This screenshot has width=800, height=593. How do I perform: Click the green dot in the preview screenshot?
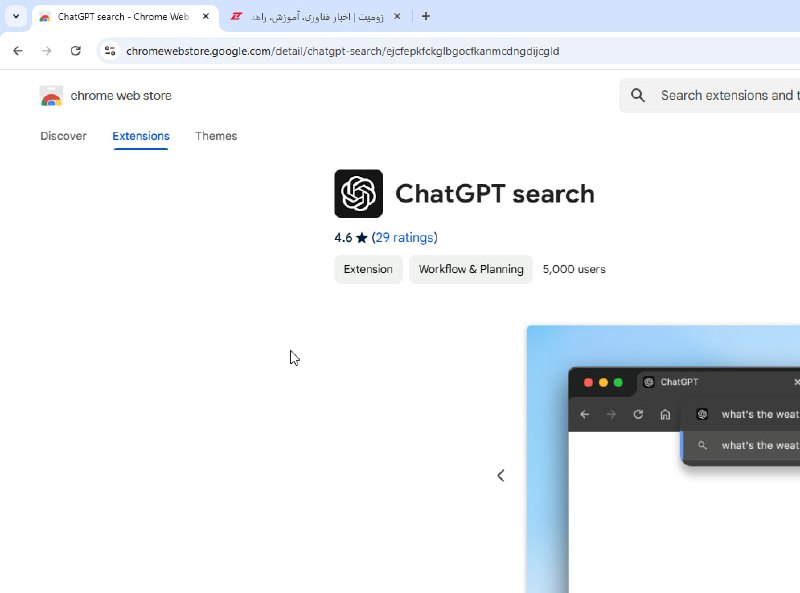pyautogui.click(x=618, y=382)
